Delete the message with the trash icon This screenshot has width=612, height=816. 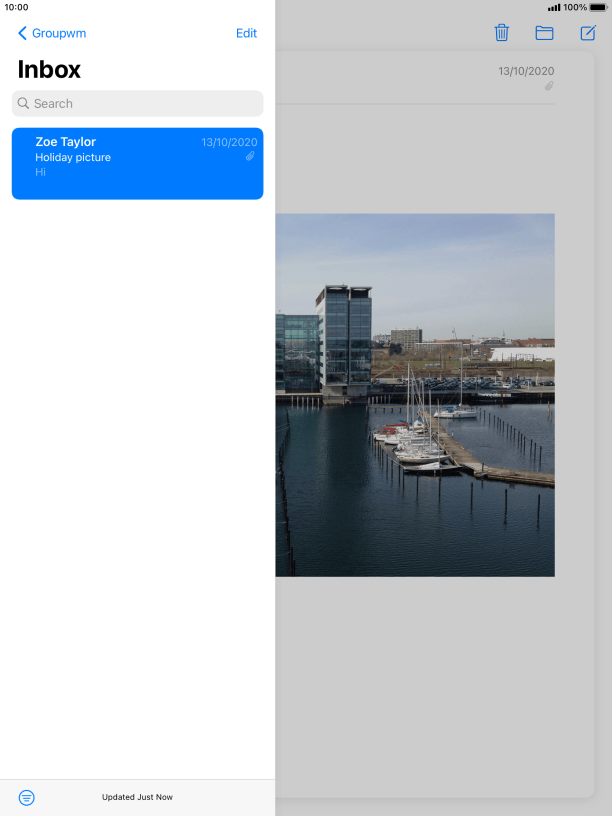click(x=502, y=33)
